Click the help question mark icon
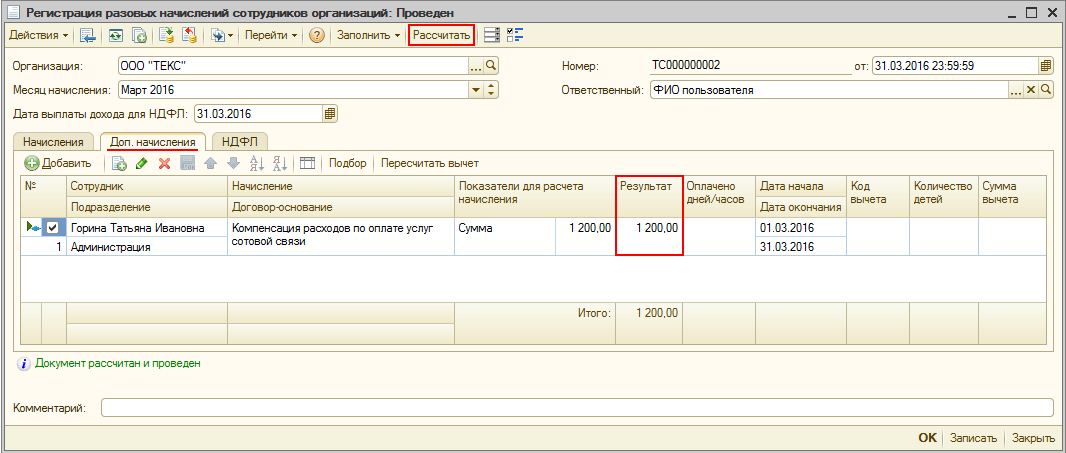Screen dimensions: 1066x453 tap(317, 35)
